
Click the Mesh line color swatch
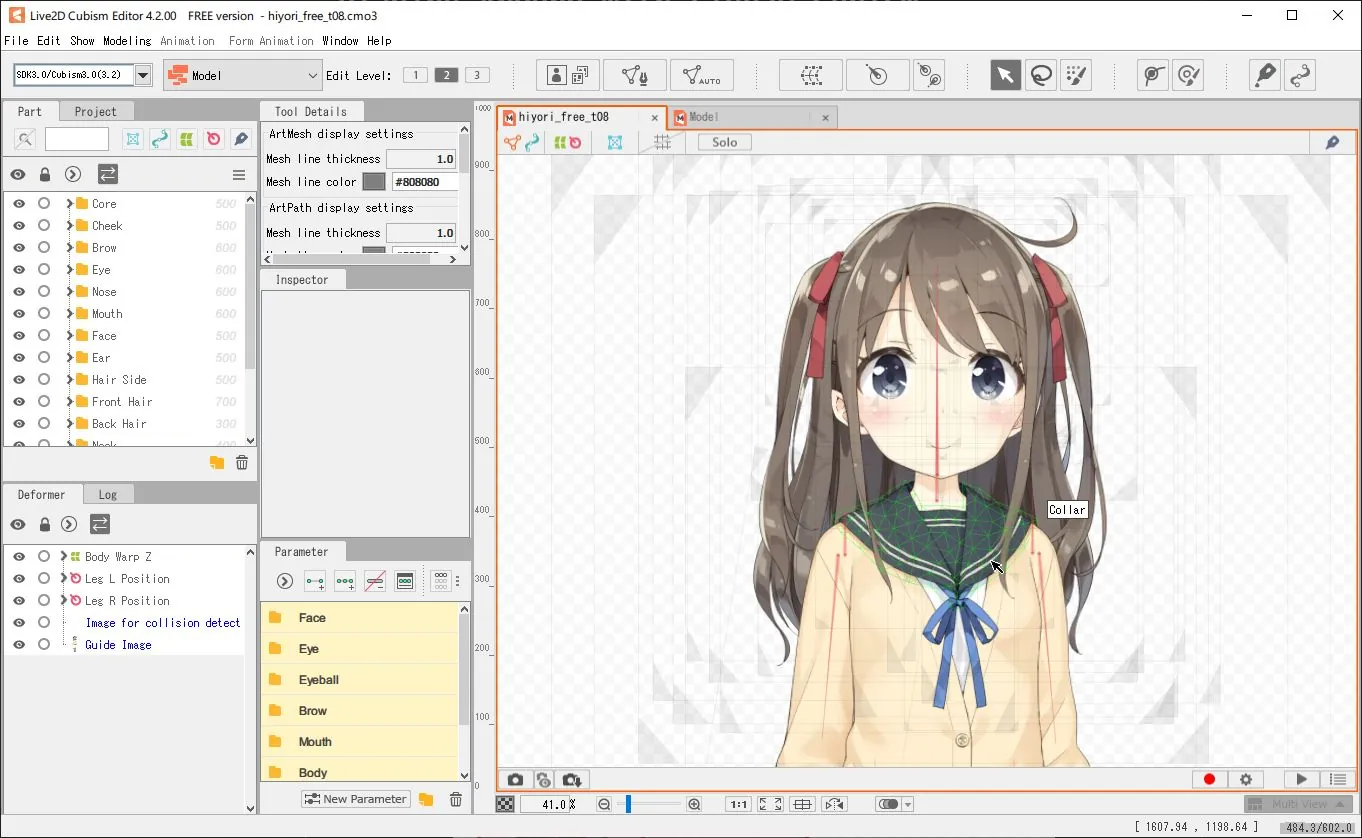coord(373,182)
